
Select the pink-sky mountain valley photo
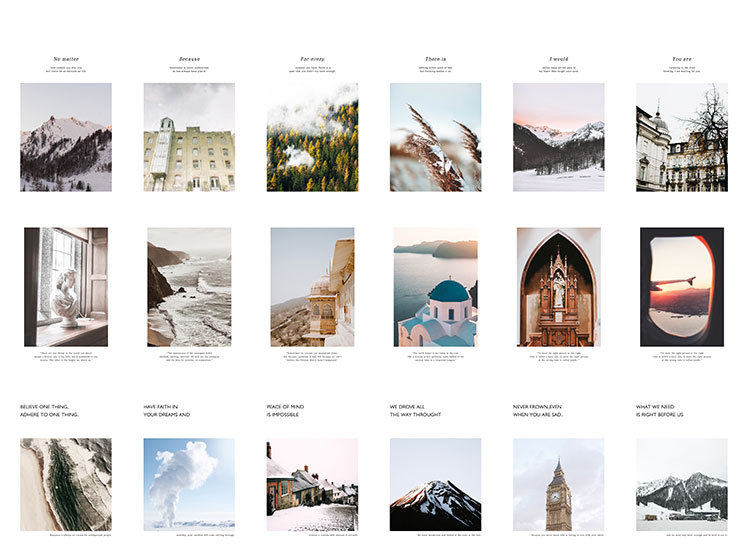(559, 137)
